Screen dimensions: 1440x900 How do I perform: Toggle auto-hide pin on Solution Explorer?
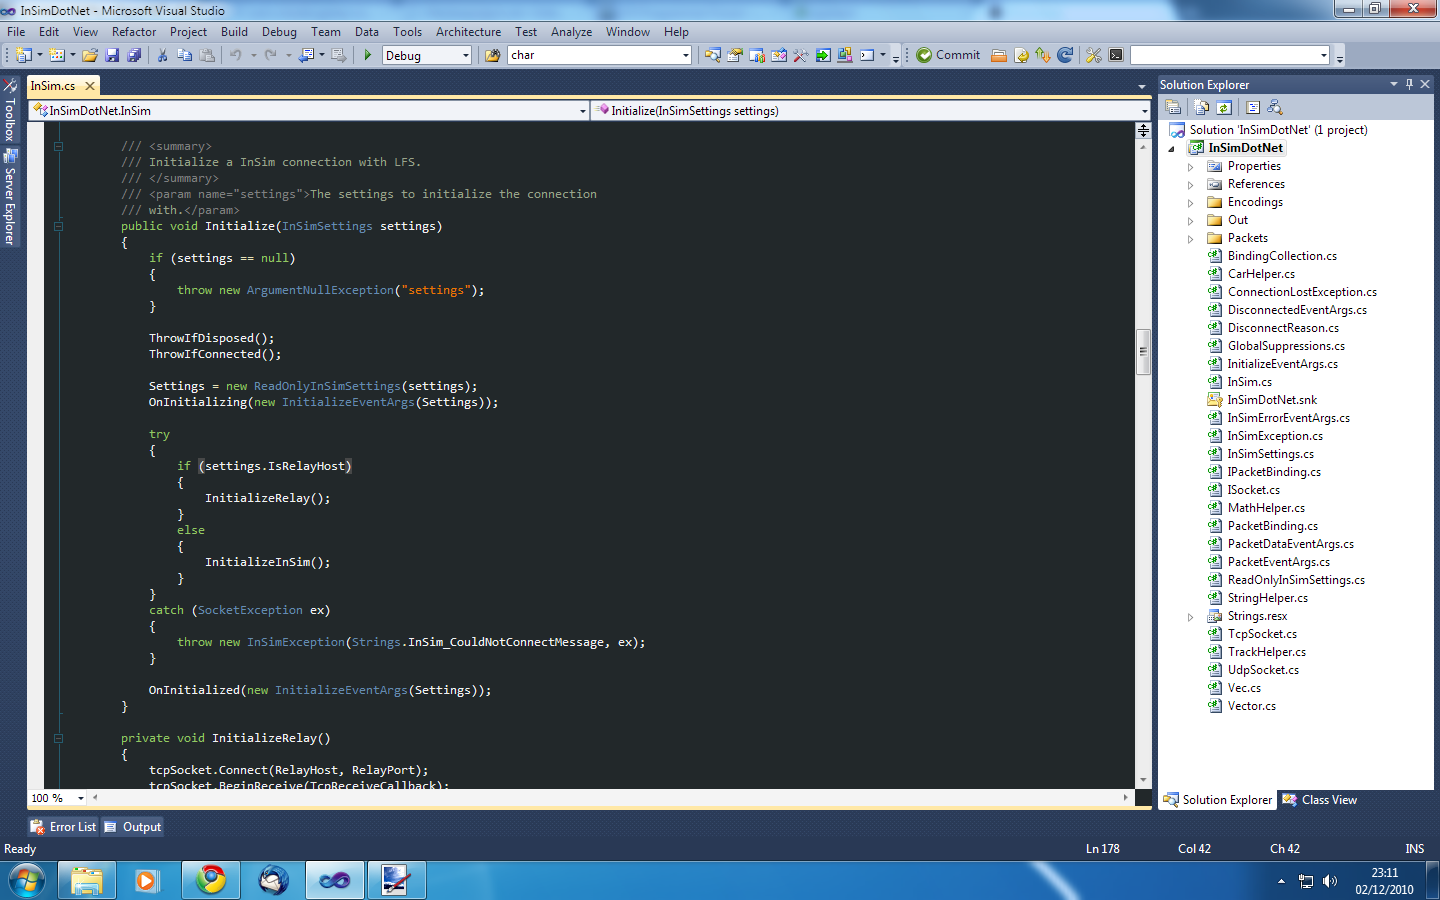pyautogui.click(x=1409, y=84)
